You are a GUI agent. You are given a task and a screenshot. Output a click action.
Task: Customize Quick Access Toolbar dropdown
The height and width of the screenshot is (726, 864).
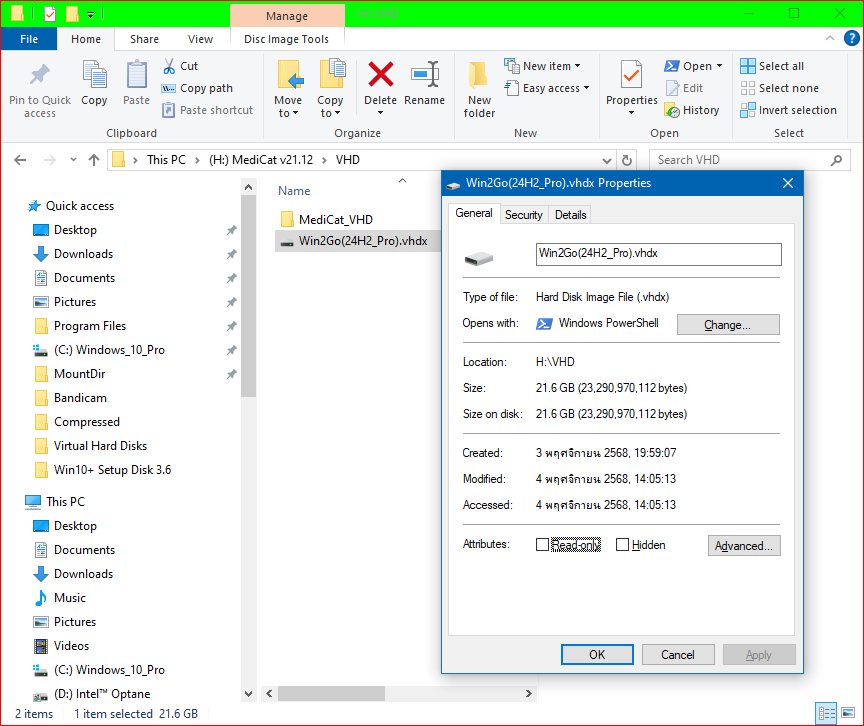90,14
